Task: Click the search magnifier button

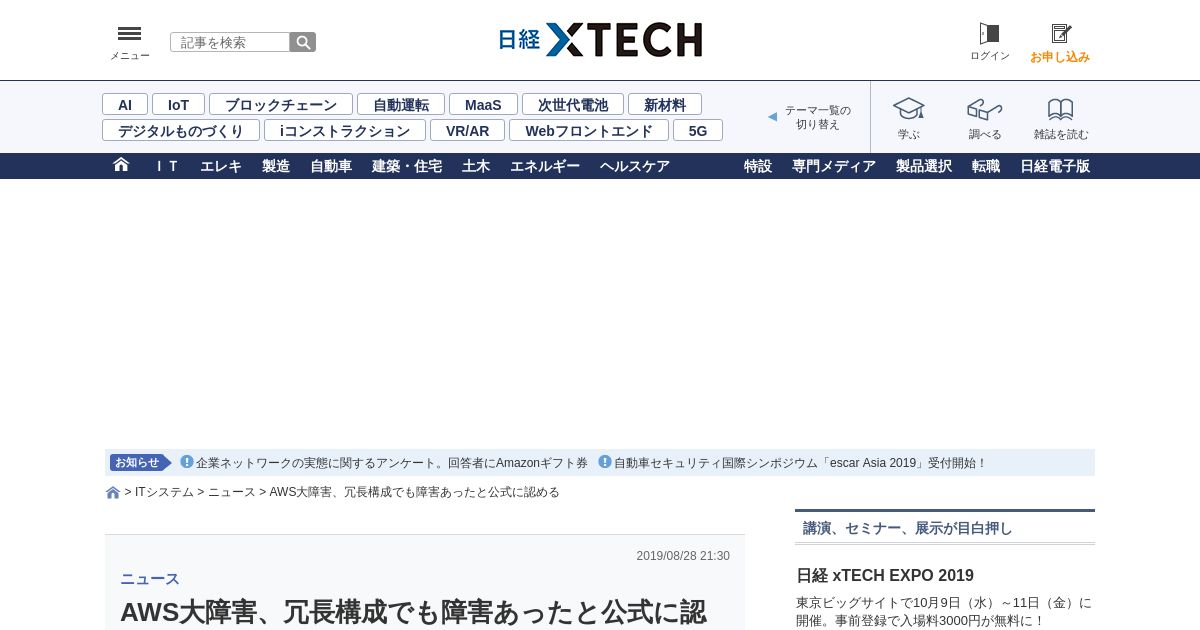Action: 303,42
